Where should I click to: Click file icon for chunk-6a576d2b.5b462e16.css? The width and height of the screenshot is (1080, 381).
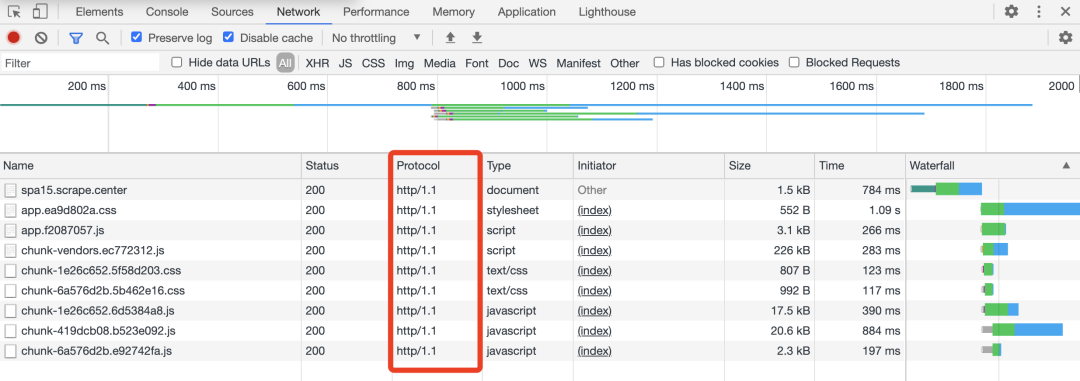[x=10, y=291]
